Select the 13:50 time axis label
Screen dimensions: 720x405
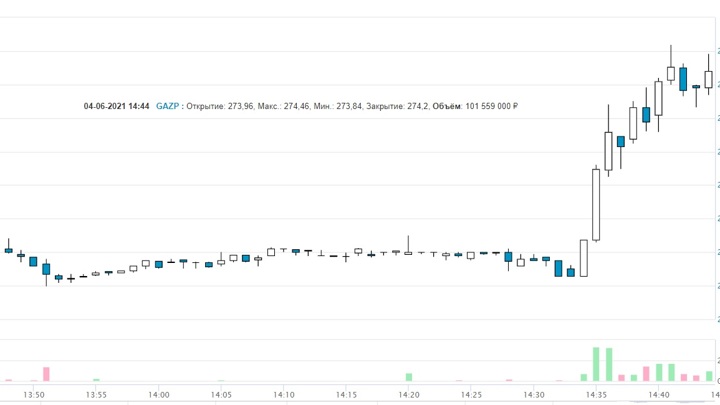tap(34, 395)
